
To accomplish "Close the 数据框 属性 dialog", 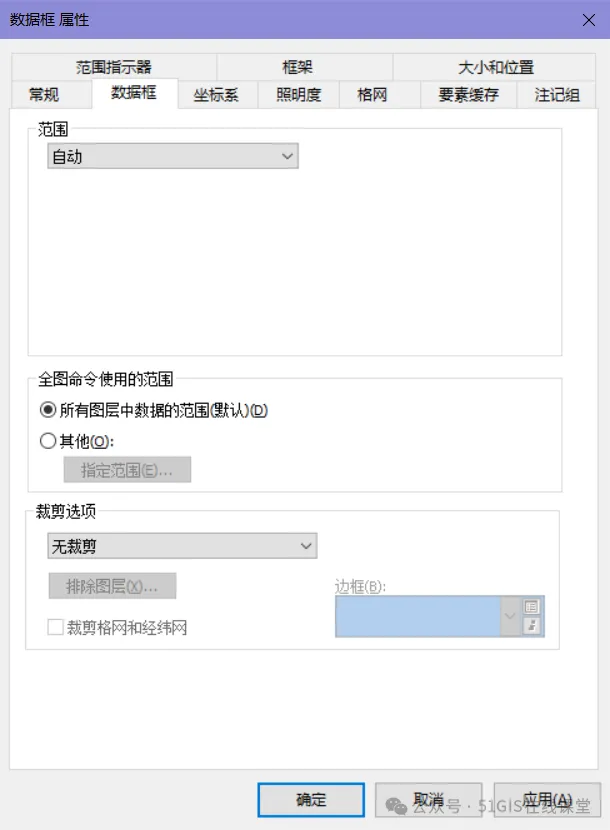I will (588, 20).
